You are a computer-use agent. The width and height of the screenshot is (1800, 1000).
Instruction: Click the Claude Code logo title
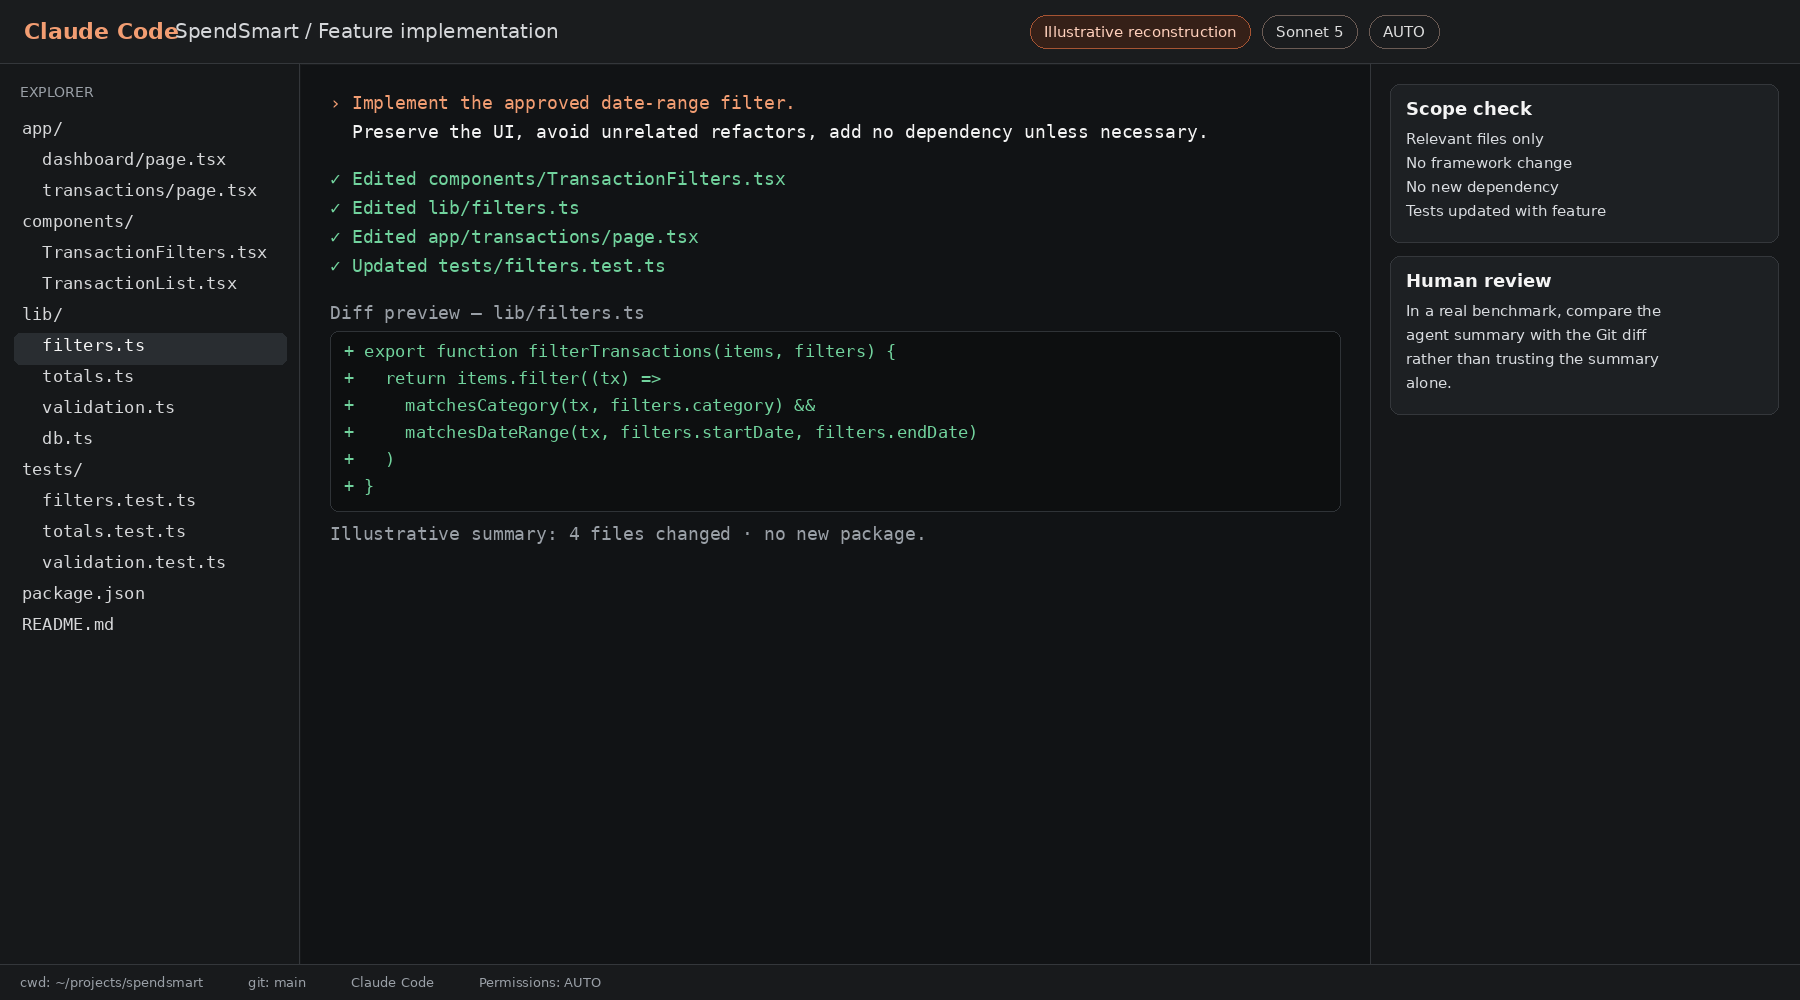100,31
